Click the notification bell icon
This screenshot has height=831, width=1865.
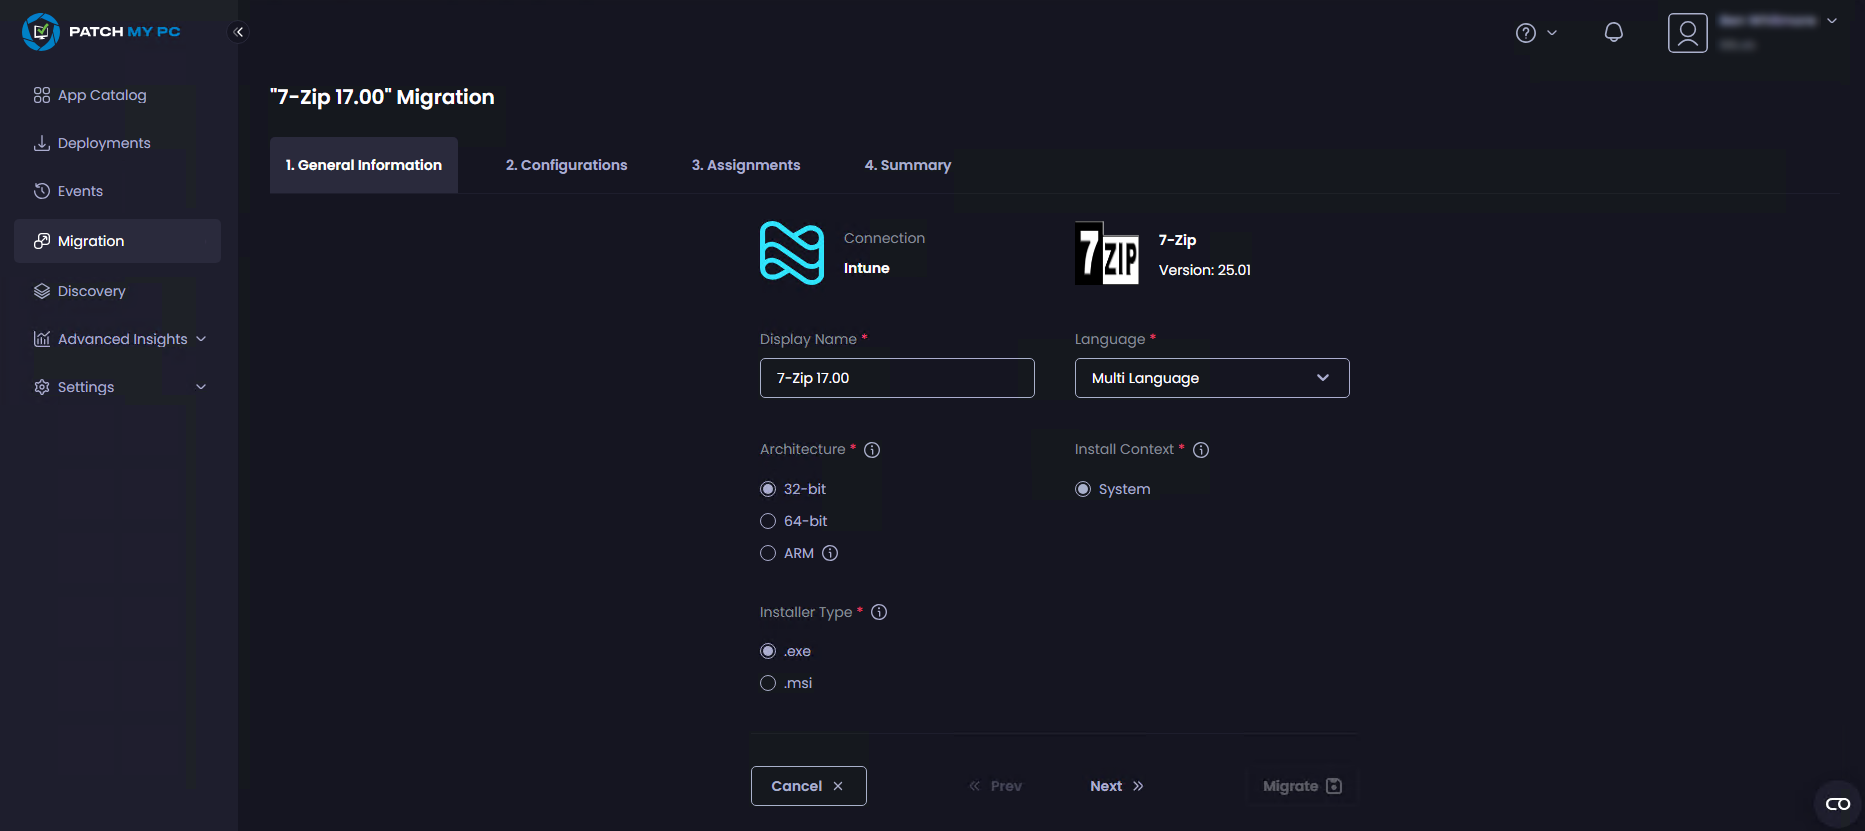point(1613,33)
